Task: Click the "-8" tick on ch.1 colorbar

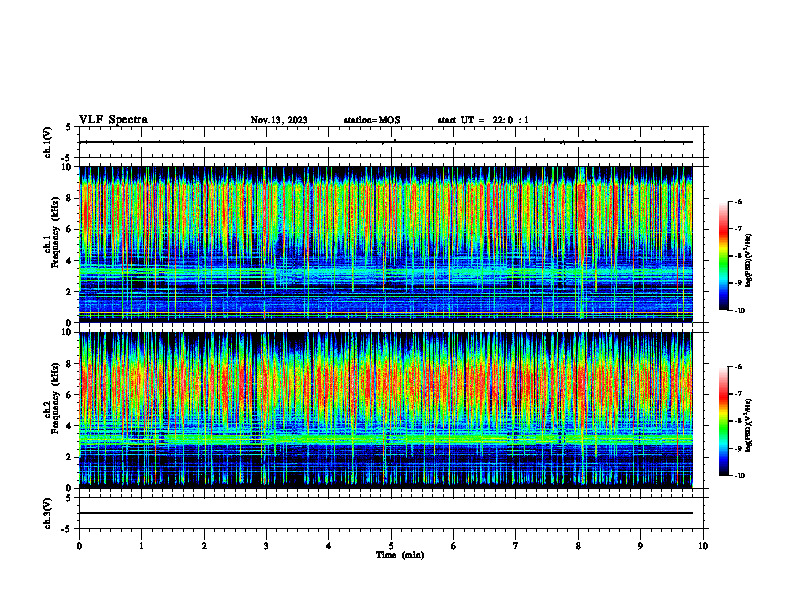Action: click(738, 256)
